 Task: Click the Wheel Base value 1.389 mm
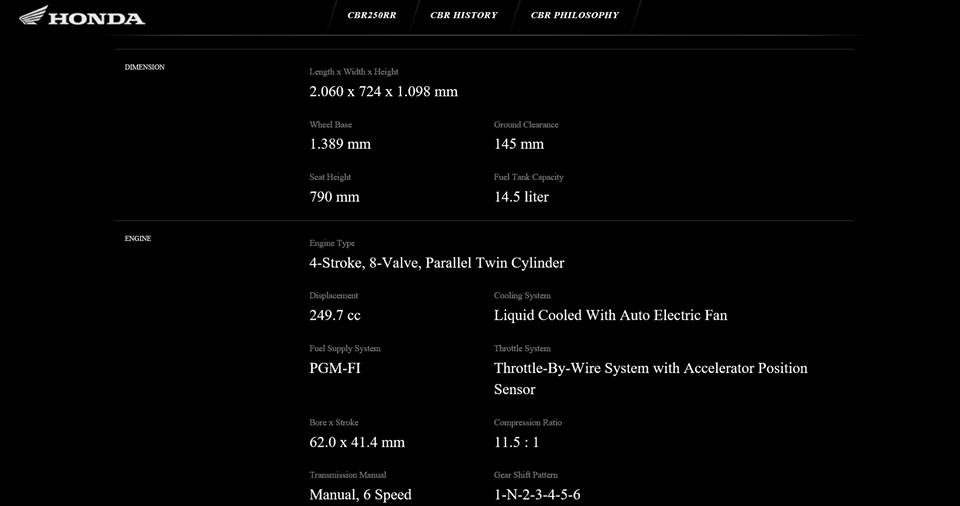coord(340,144)
